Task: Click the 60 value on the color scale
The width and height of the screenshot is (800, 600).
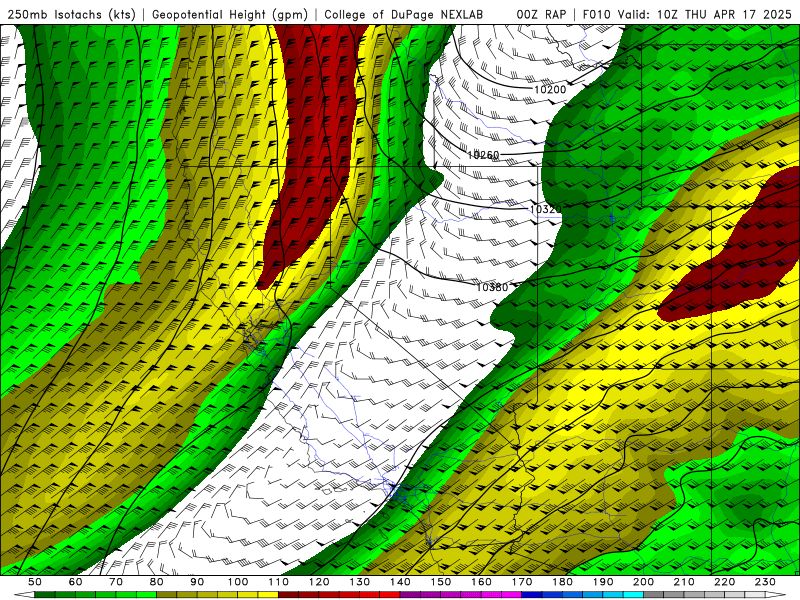Action: click(76, 582)
